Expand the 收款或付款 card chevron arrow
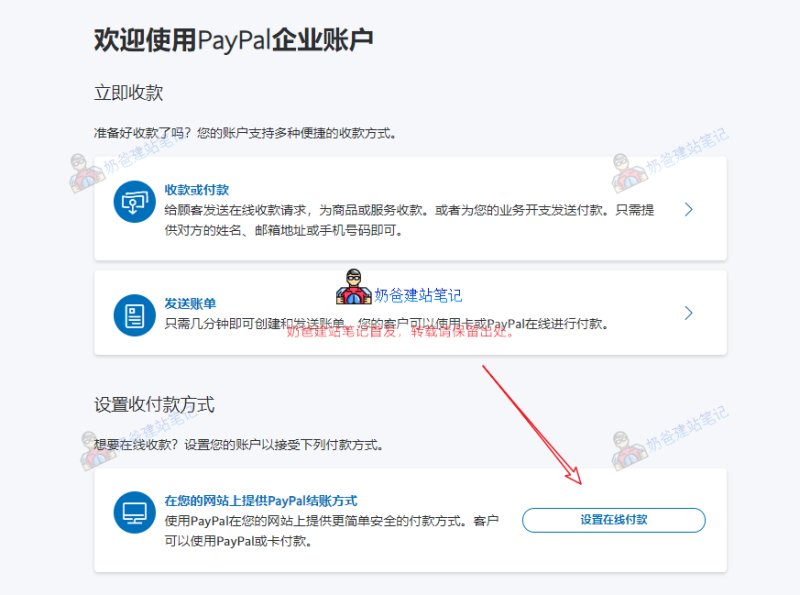 point(688,209)
